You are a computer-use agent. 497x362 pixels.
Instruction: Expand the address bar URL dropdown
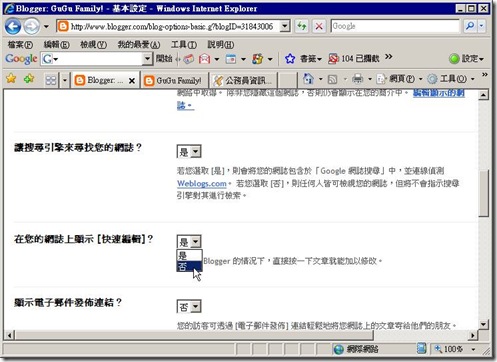[x=285, y=26]
